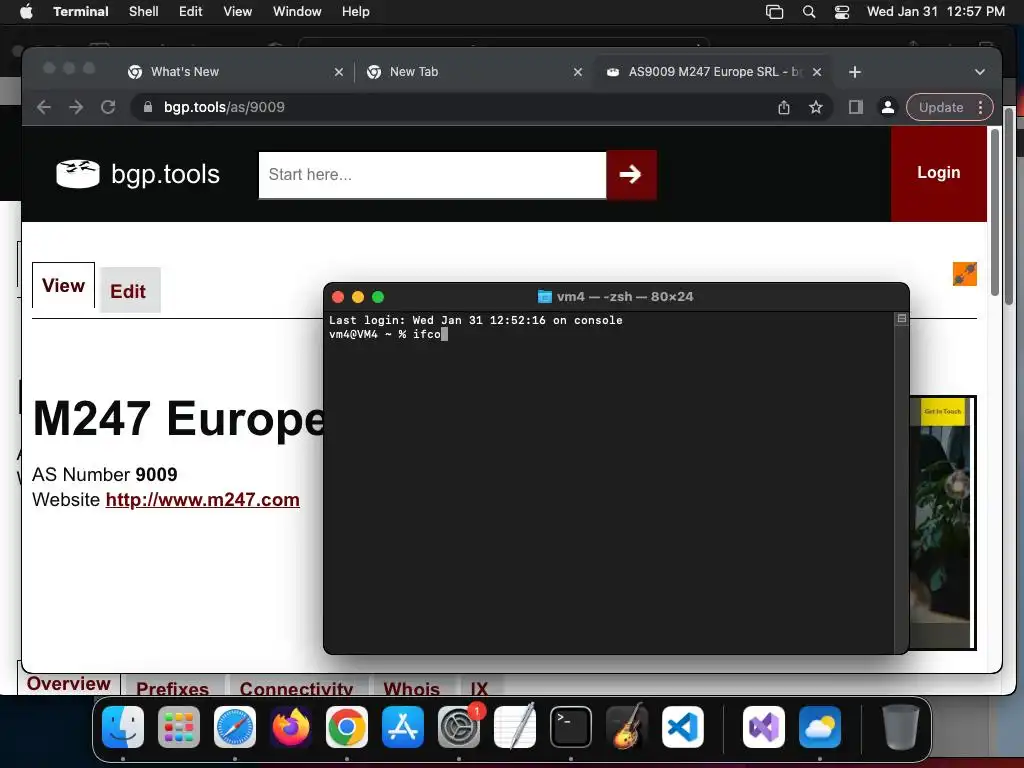Click the Terminal icon in the dock
1024x768 pixels.
click(571, 727)
